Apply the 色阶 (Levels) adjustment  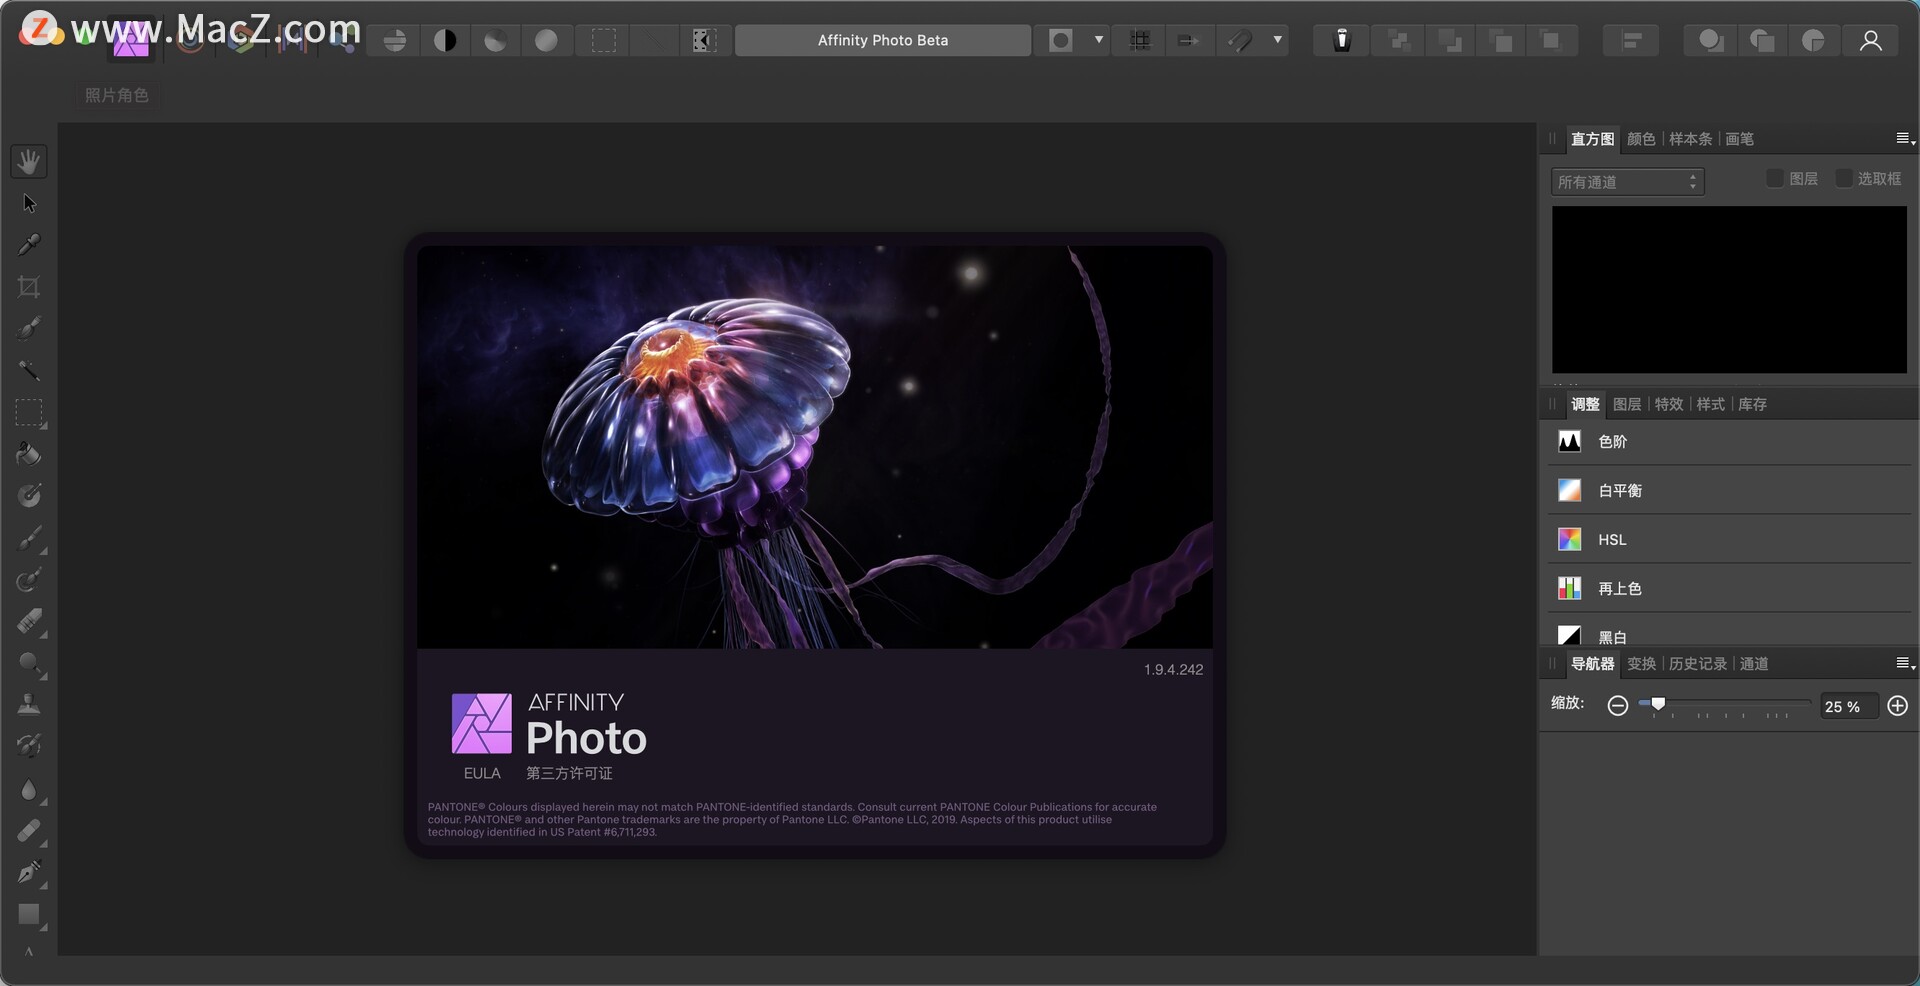1612,441
